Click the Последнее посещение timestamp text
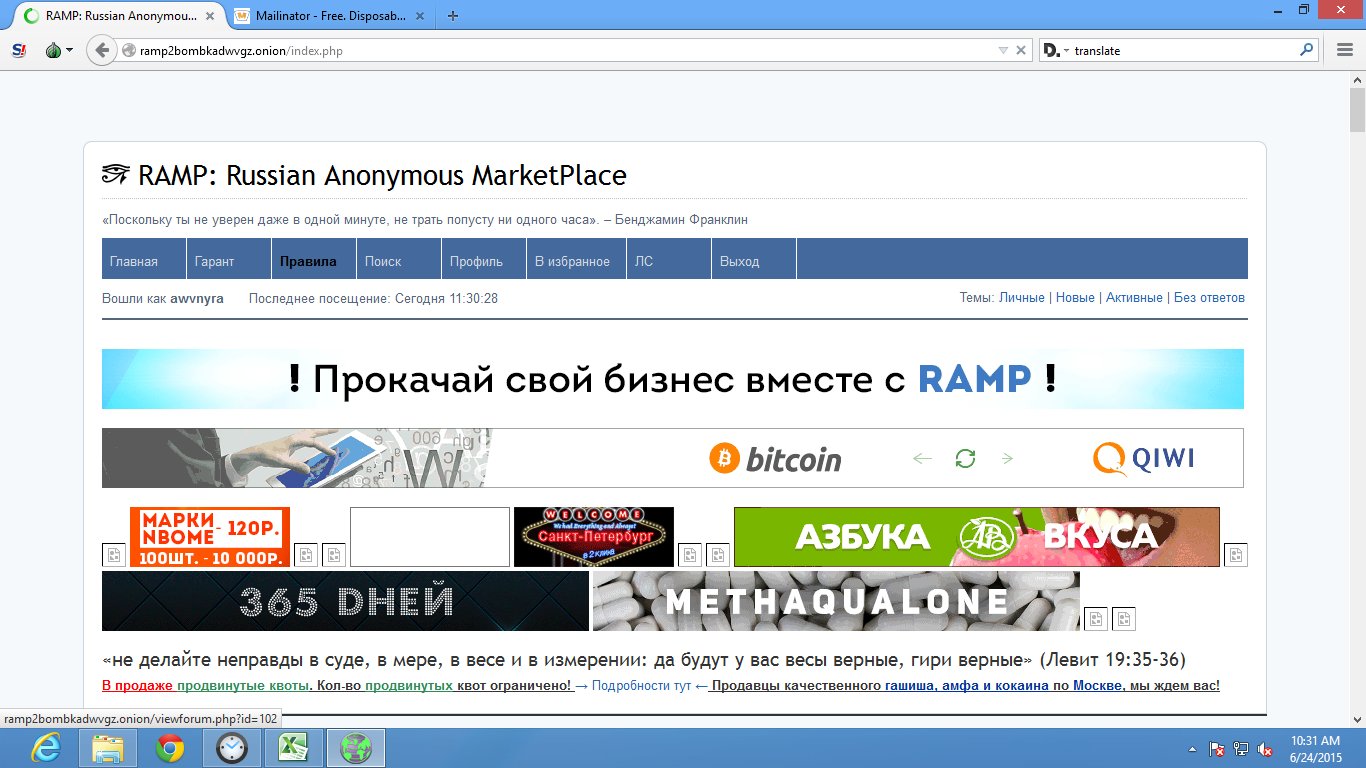 tap(373, 298)
